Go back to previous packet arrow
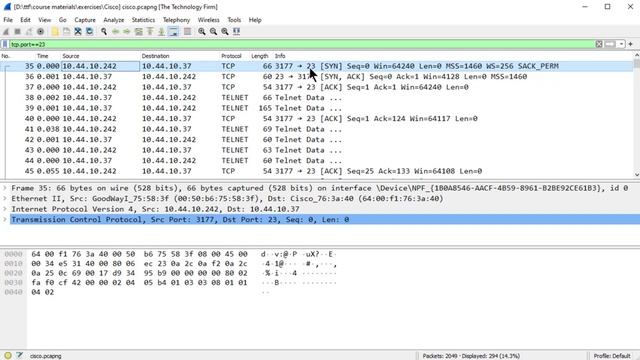 [x=116, y=31]
